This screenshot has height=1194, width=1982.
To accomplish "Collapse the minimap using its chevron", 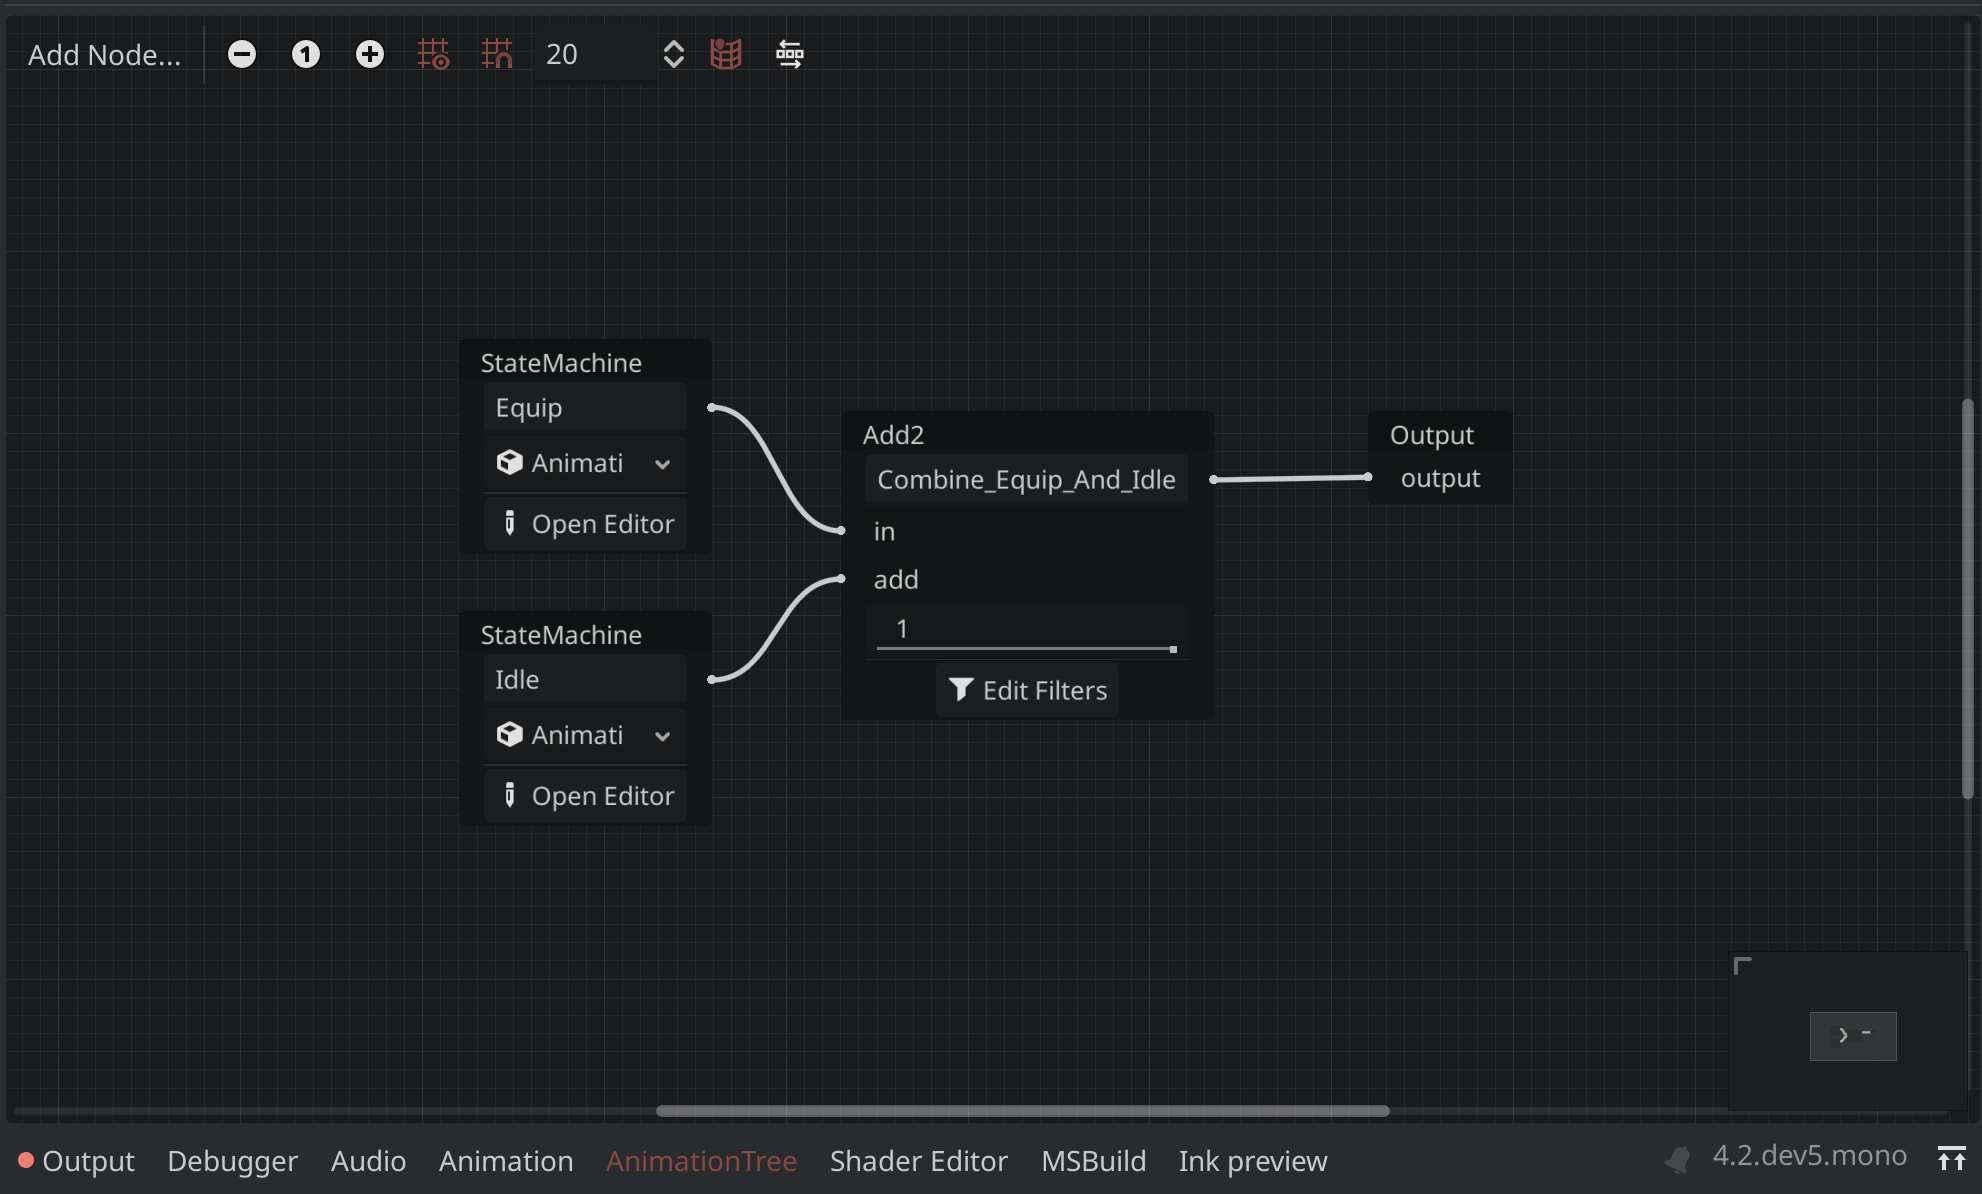I will [1845, 1036].
